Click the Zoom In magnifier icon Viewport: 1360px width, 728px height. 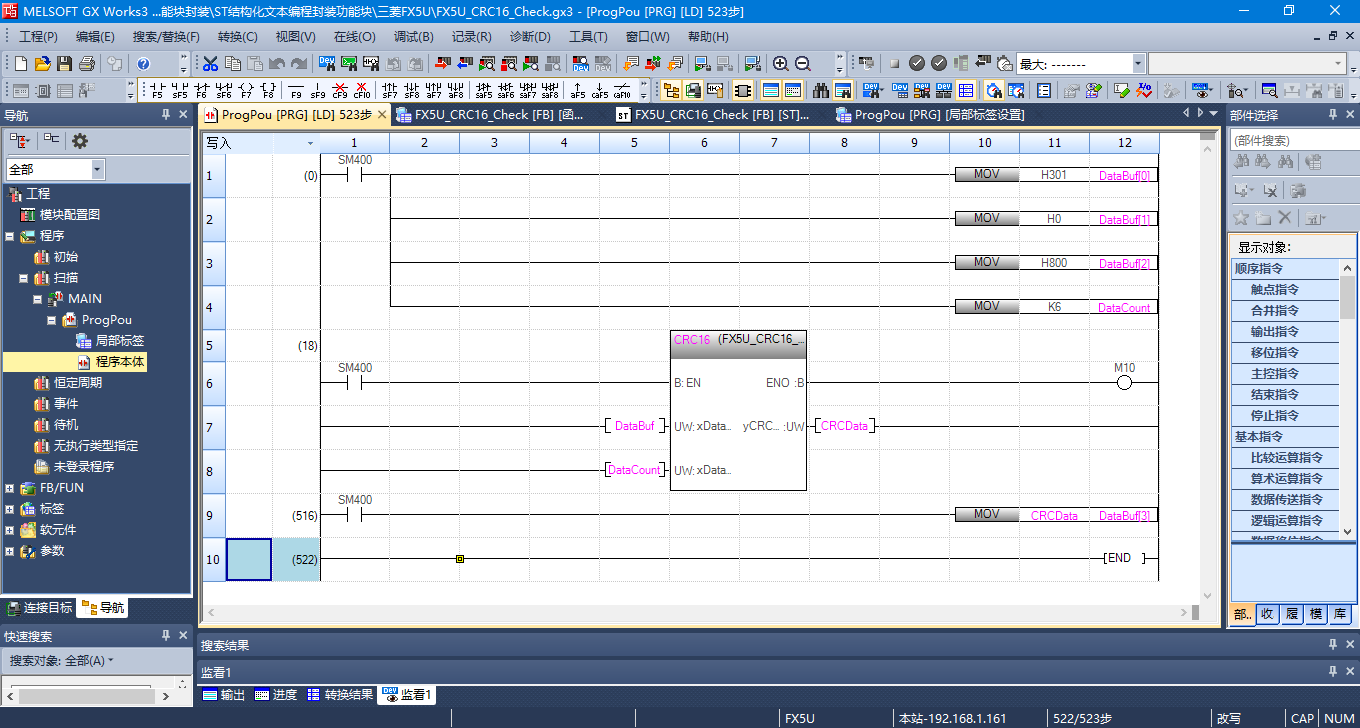[781, 64]
